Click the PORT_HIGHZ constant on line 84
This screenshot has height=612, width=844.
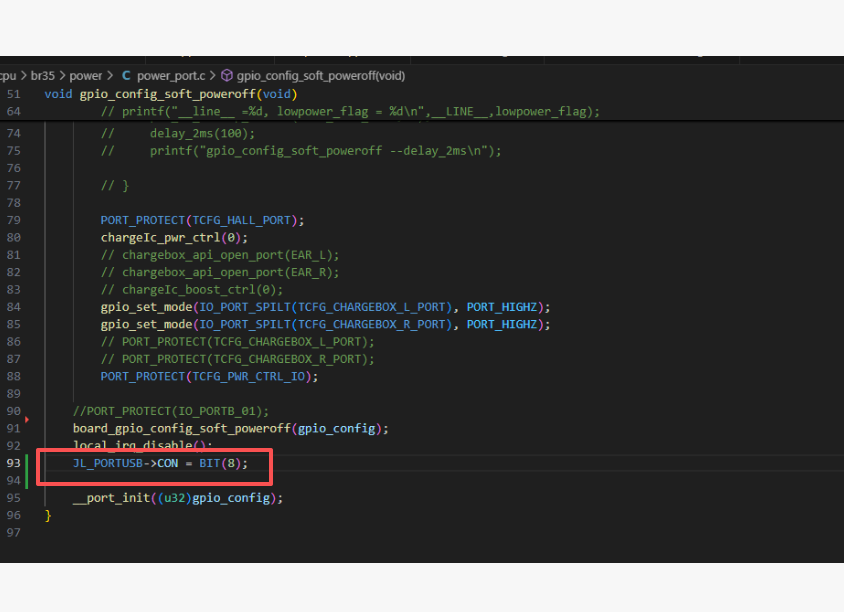point(502,307)
